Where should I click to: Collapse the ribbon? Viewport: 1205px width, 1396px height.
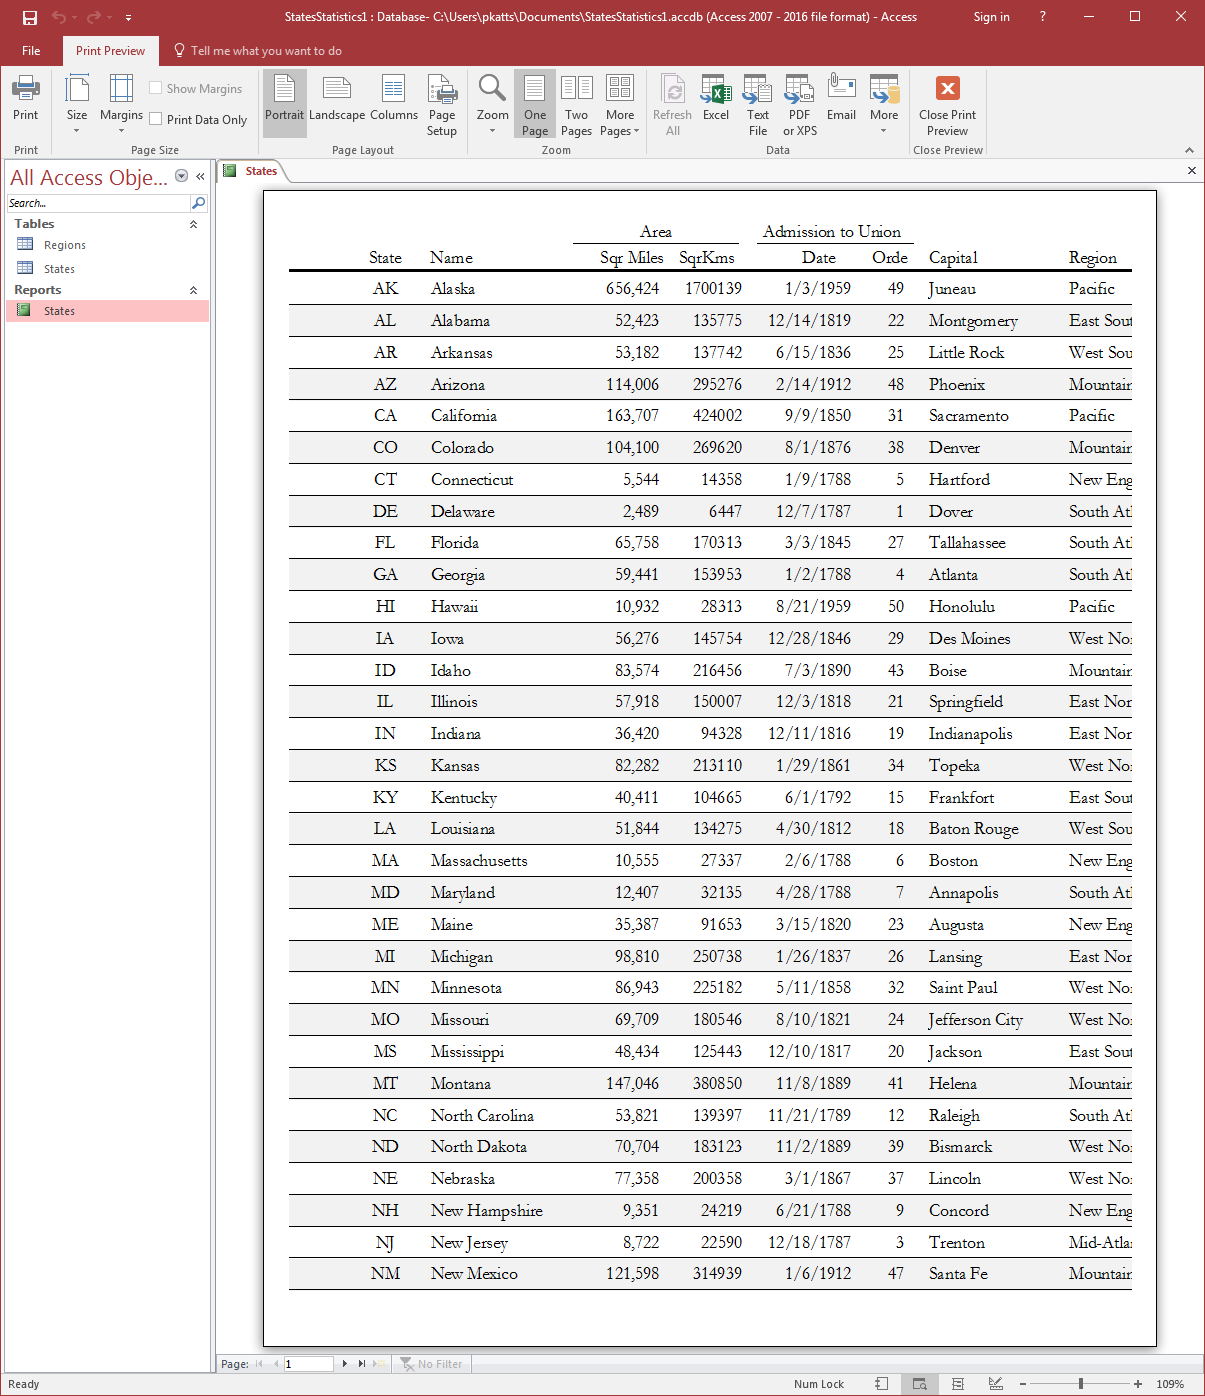point(1189,150)
